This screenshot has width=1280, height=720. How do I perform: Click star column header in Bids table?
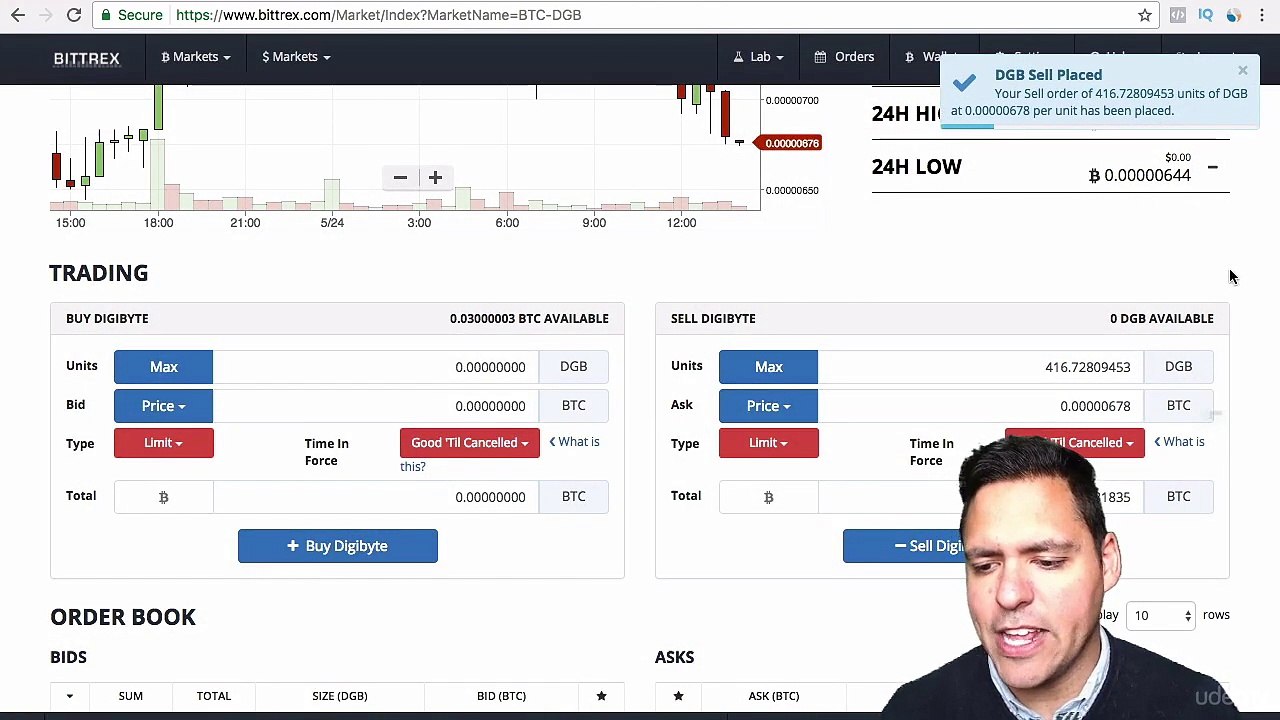(x=601, y=696)
